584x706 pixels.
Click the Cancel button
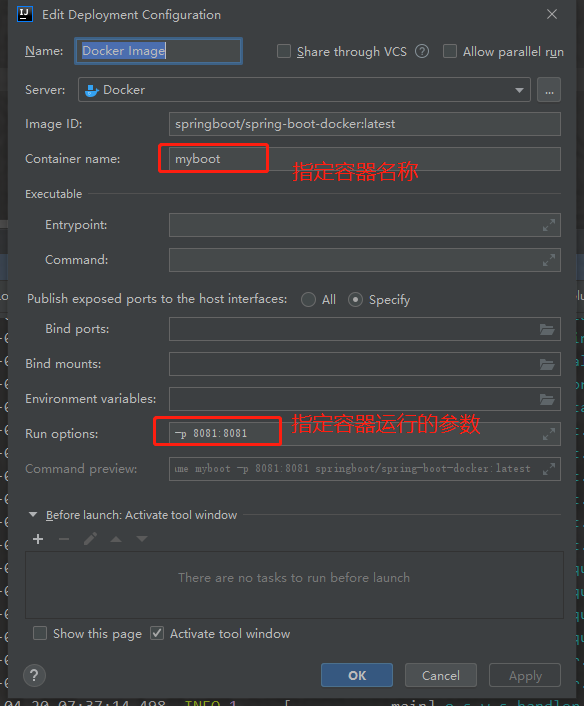point(441,675)
